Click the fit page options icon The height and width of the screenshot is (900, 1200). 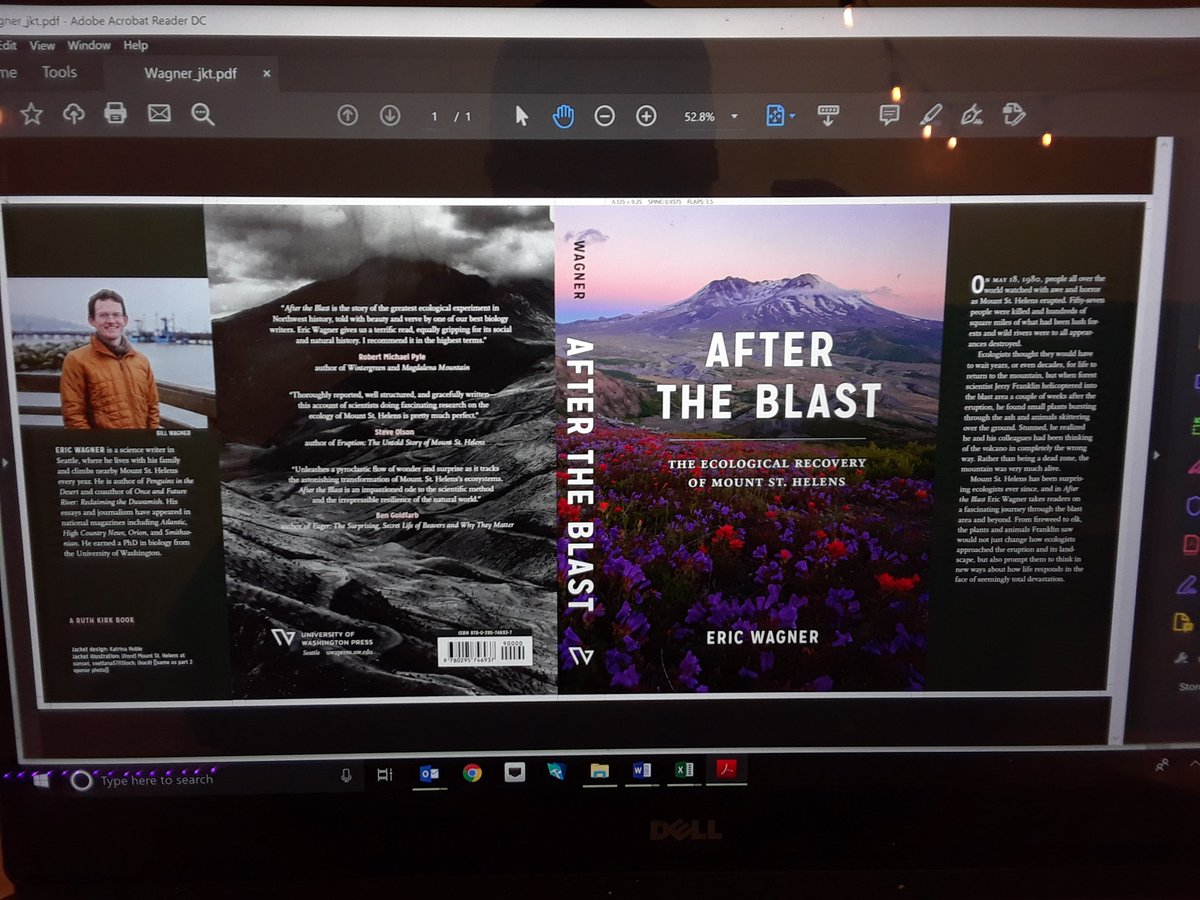click(x=775, y=116)
